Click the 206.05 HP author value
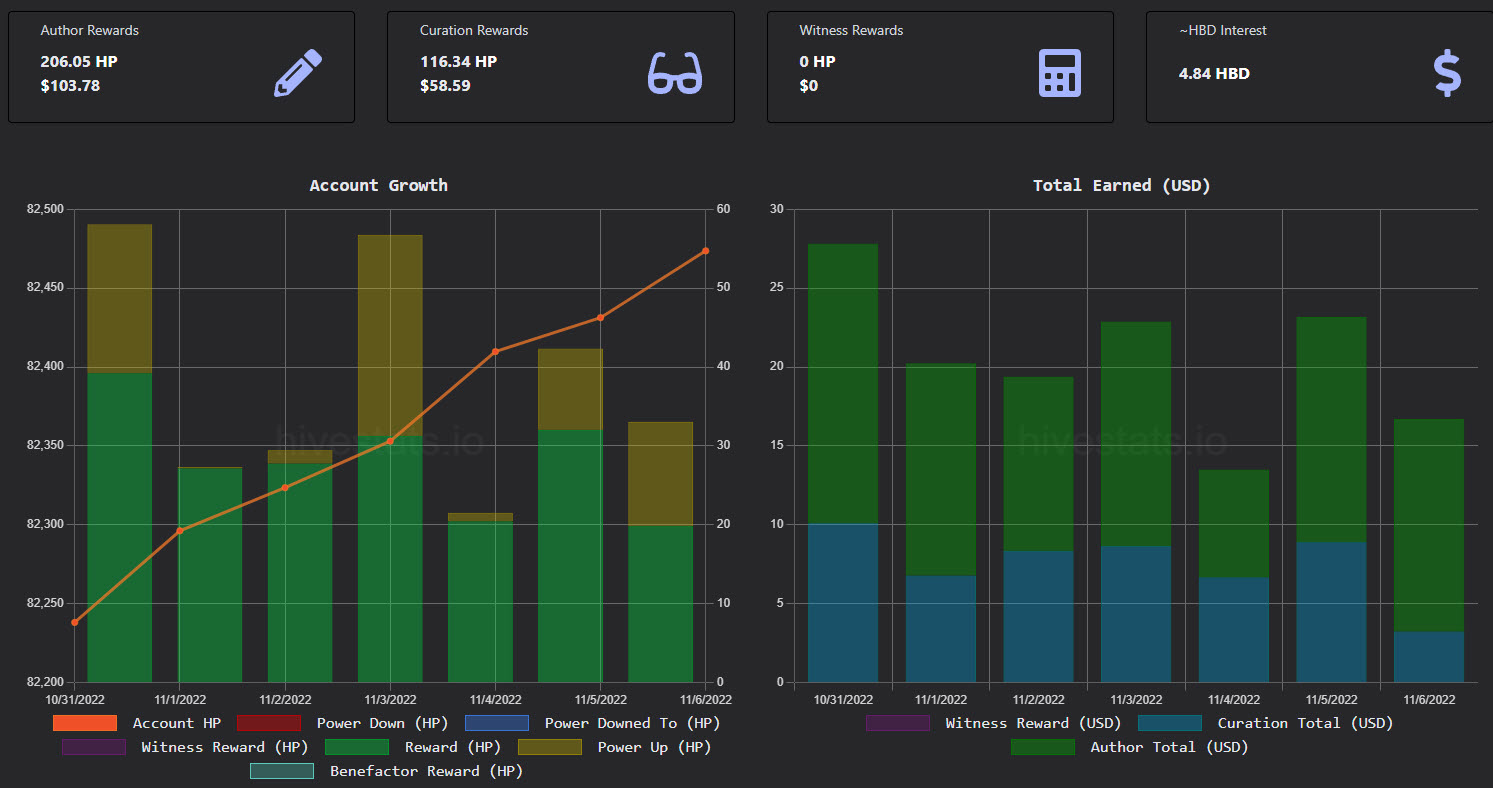Image resolution: width=1493 pixels, height=788 pixels. pos(79,61)
